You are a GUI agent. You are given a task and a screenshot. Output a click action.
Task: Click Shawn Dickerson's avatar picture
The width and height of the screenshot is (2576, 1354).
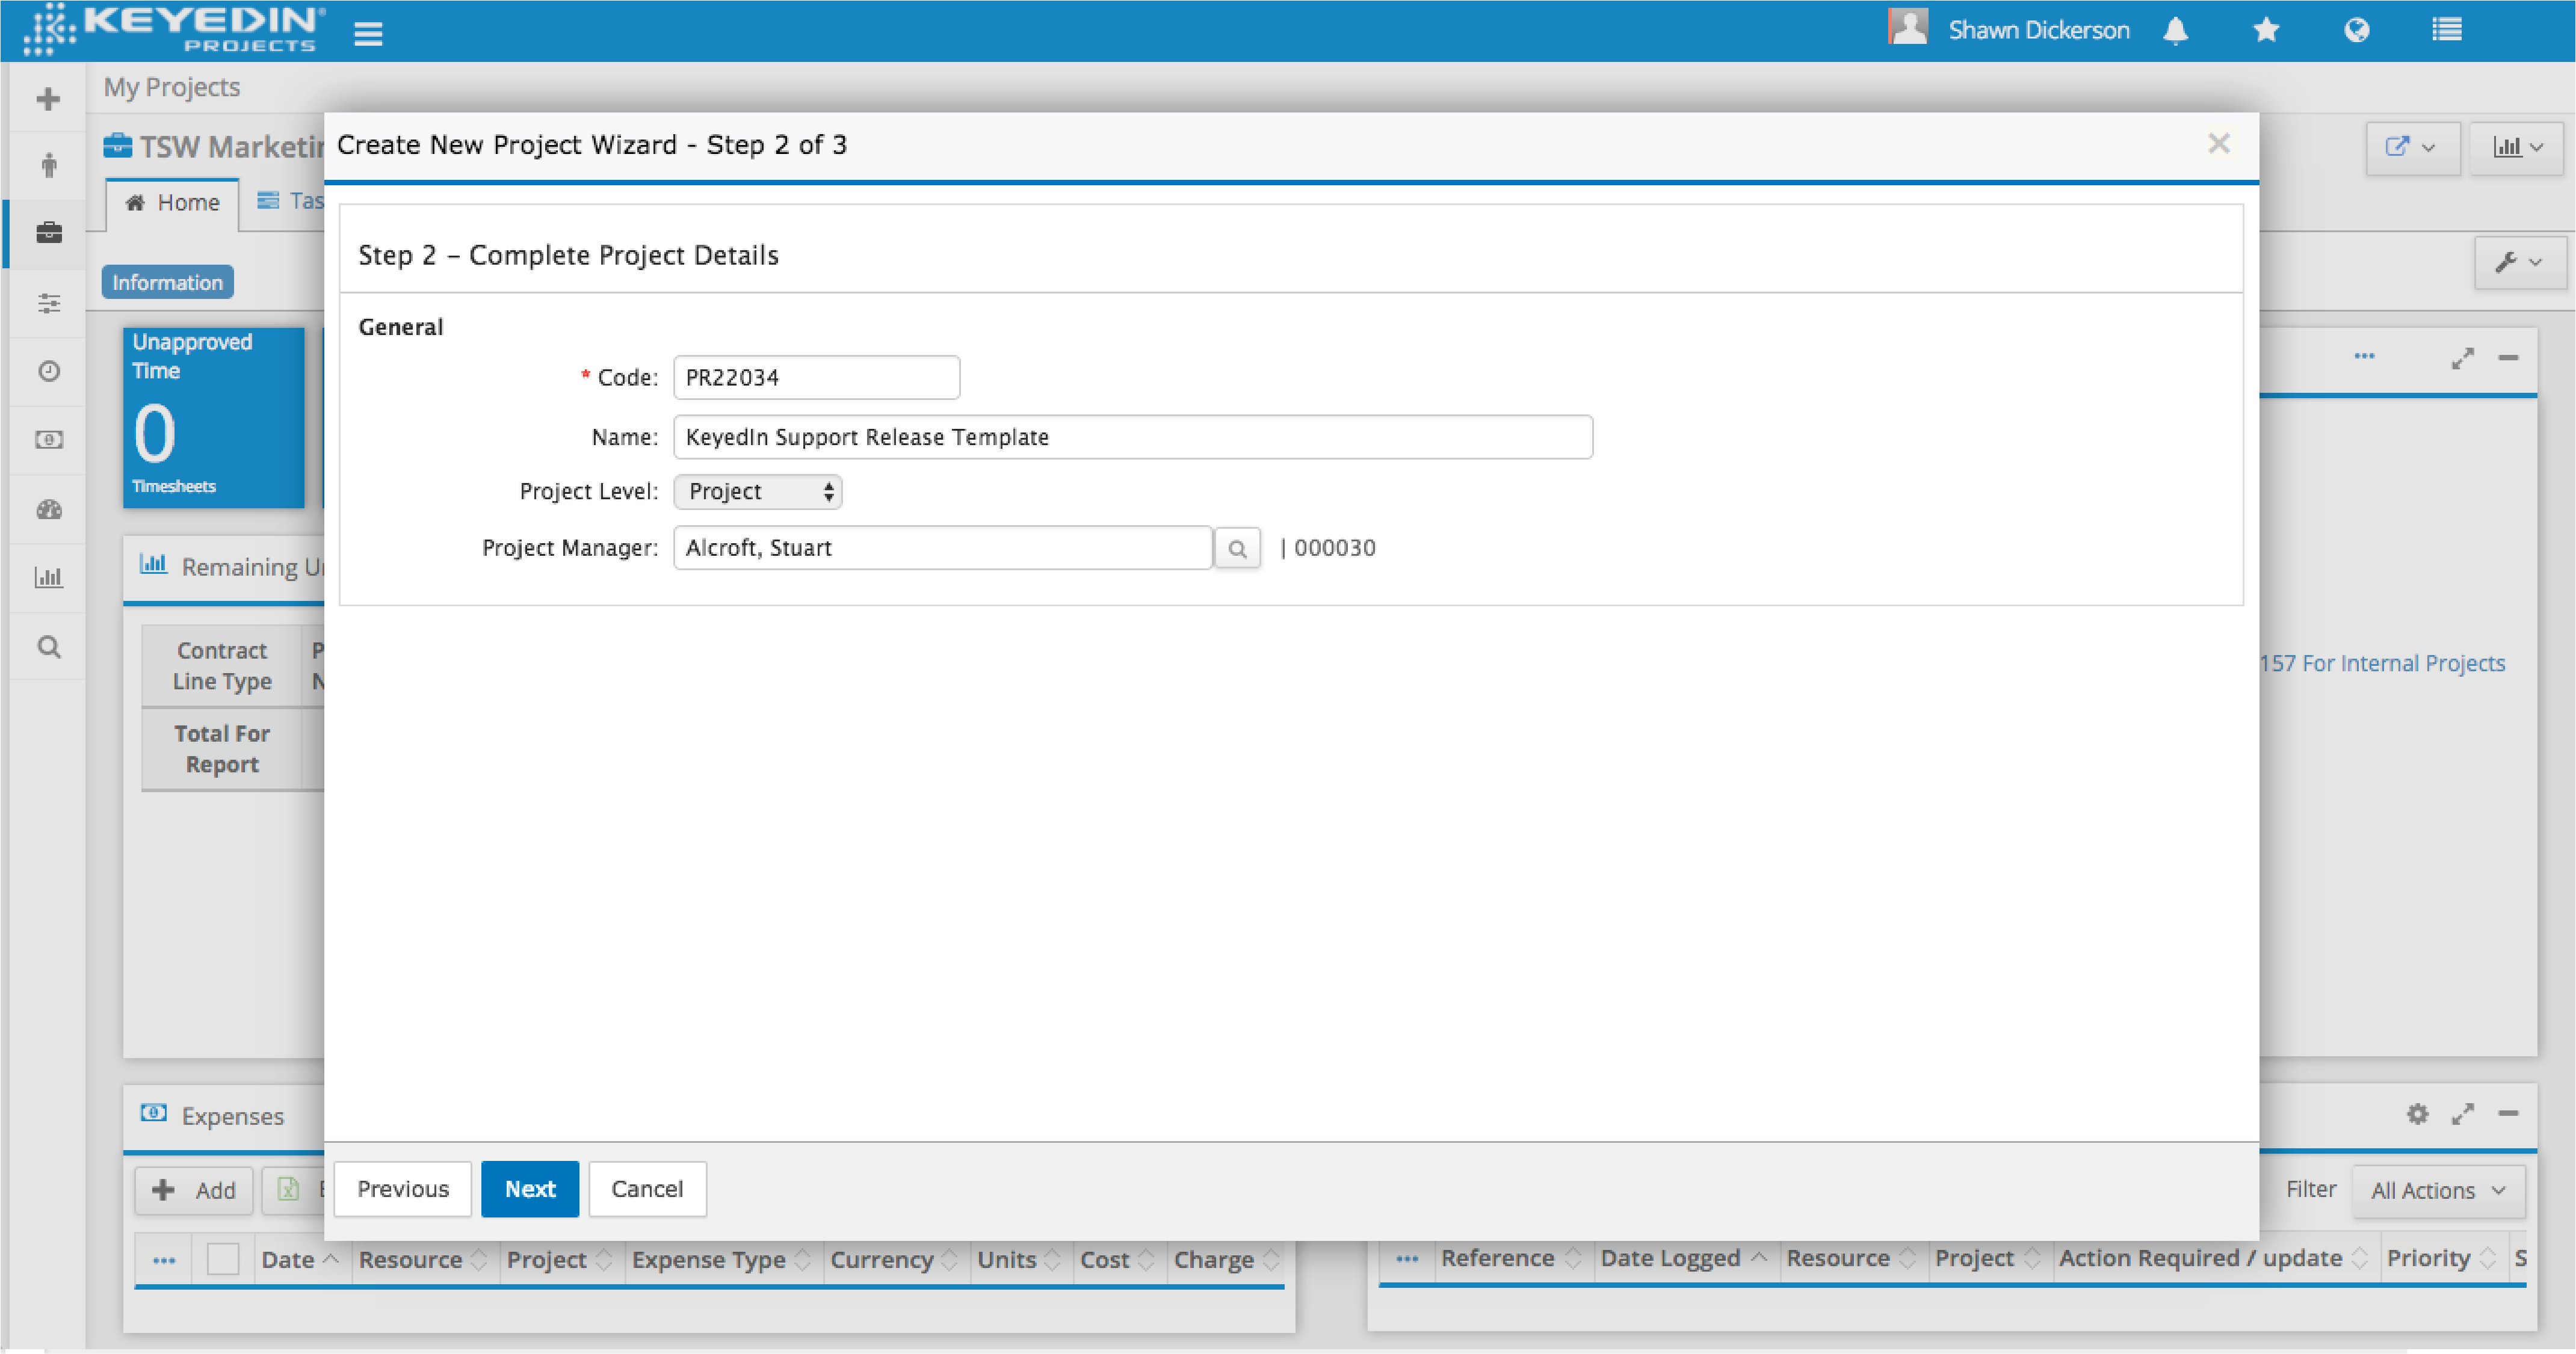pos(1907,27)
